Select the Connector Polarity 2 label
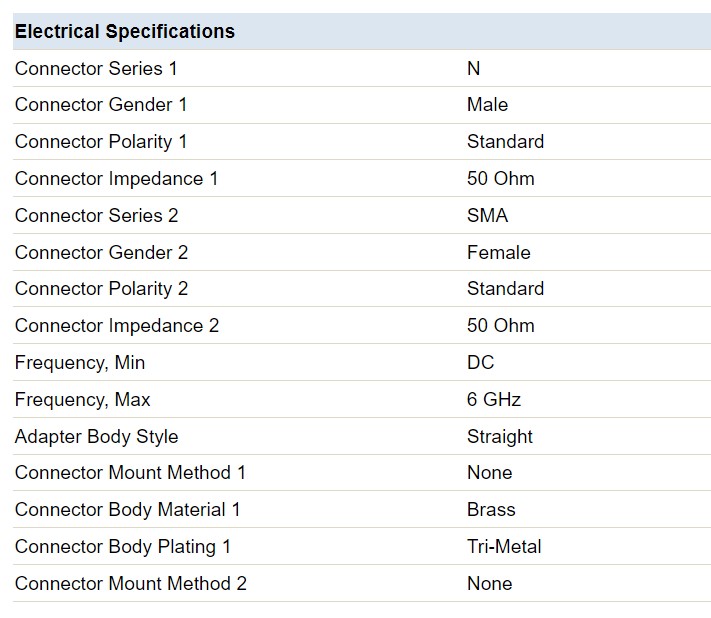 tap(101, 289)
